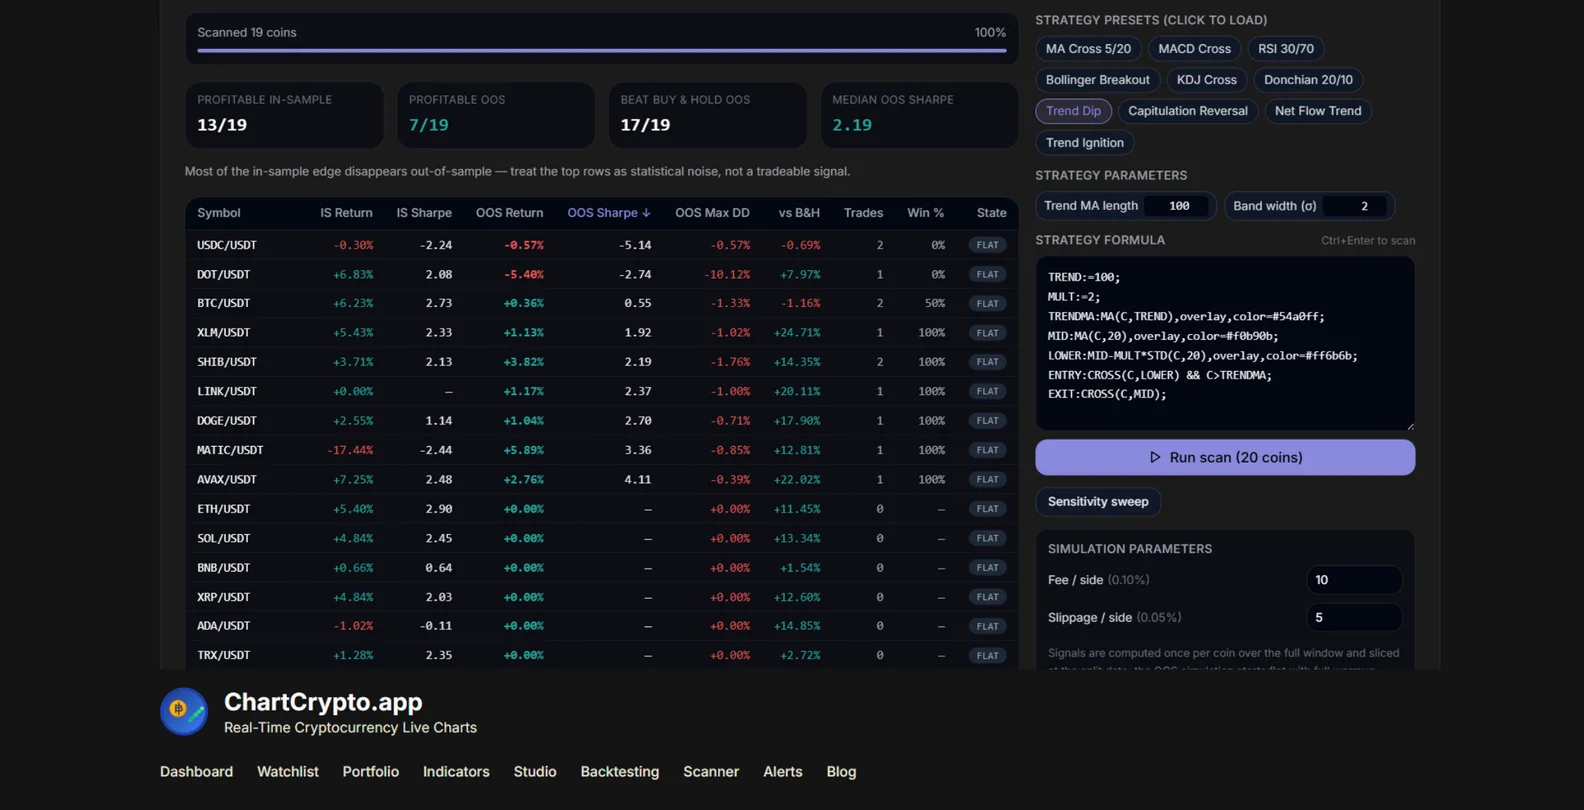
Task: Sort table by IS Return column
Action: tap(346, 213)
